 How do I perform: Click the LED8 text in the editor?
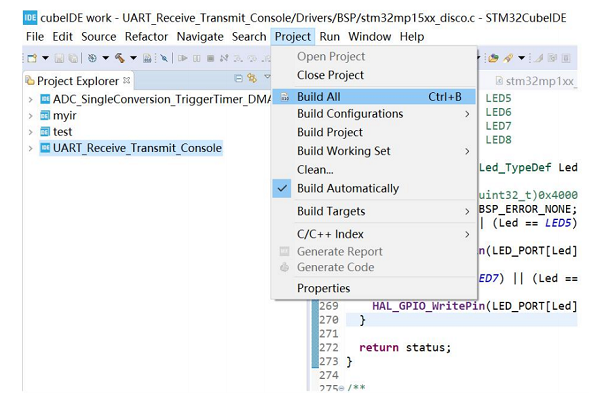click(498, 140)
